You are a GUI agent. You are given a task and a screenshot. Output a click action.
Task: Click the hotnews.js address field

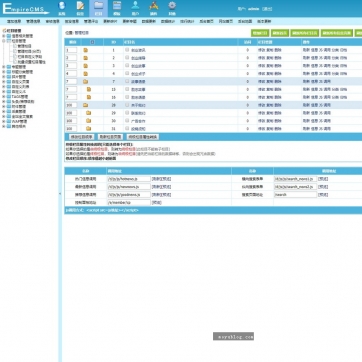click(129, 179)
